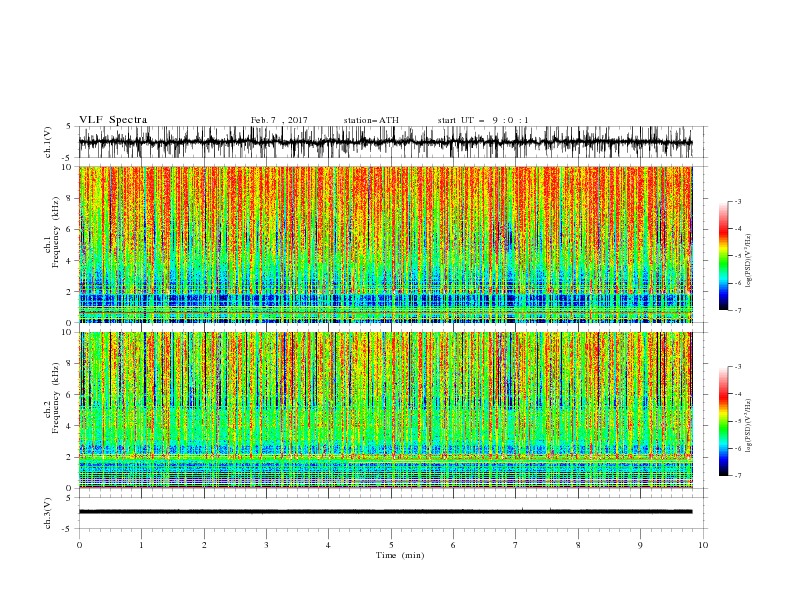Screen dimensions: 792x612
Task: Click the time axis tick label '5'
Action: pos(391,545)
